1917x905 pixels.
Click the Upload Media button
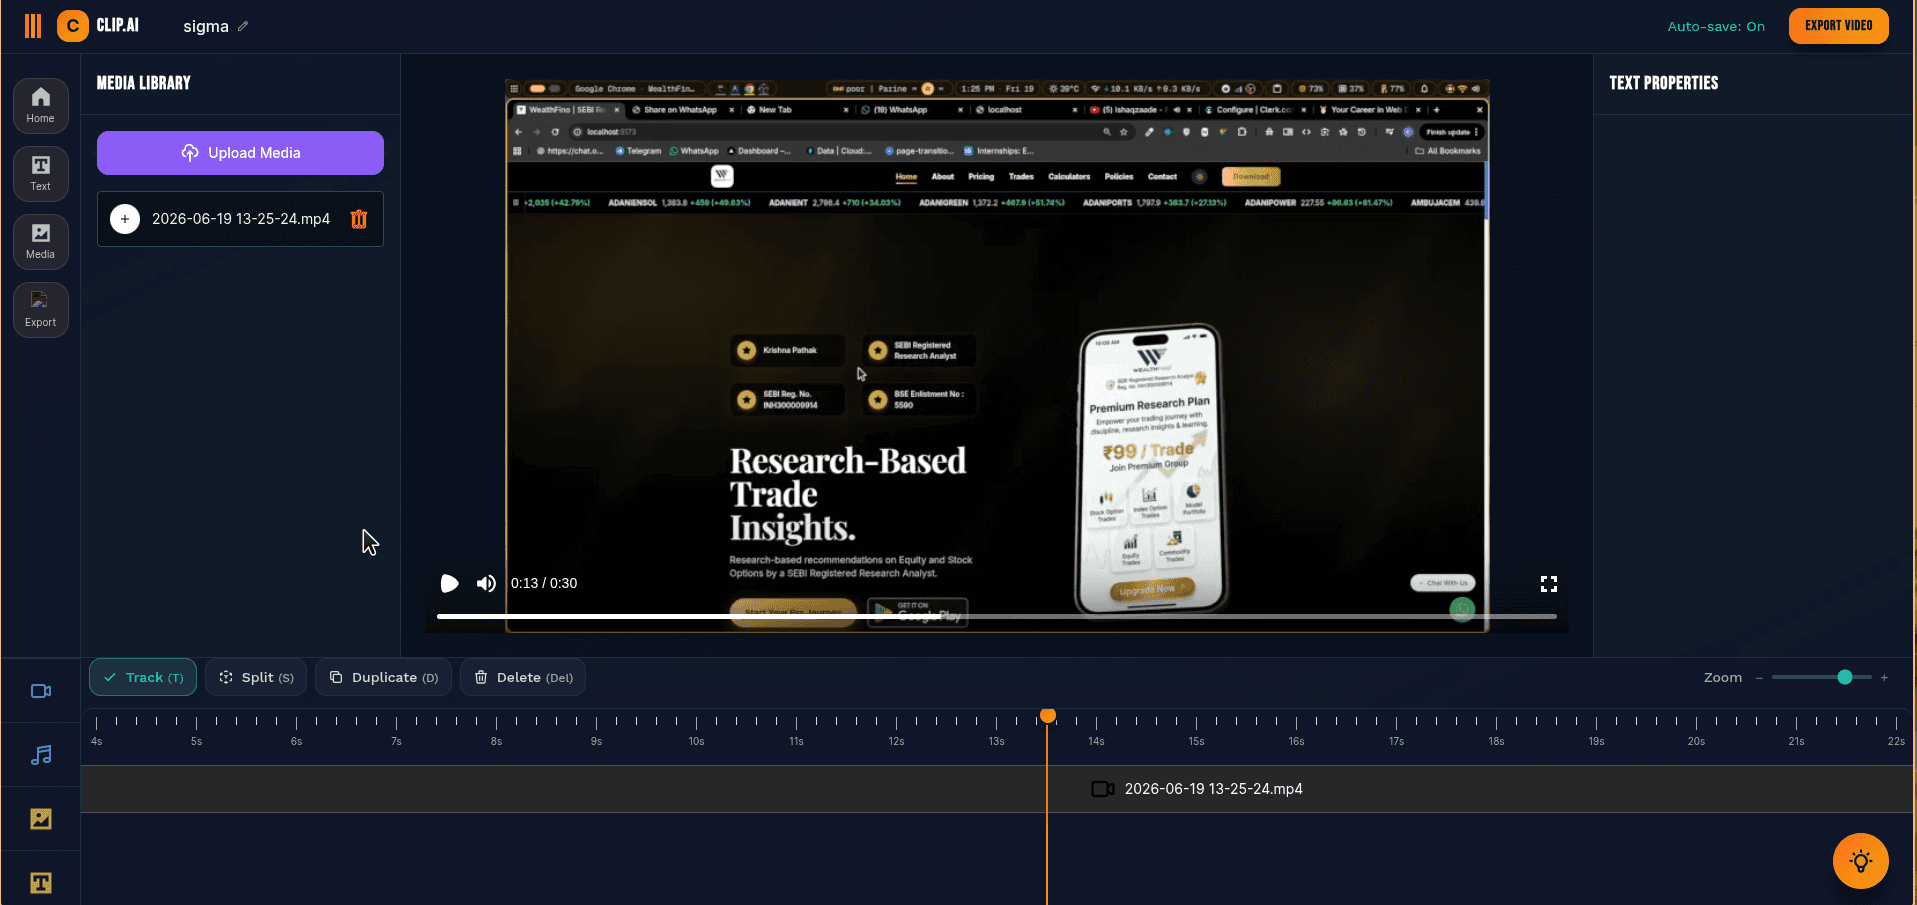(240, 153)
